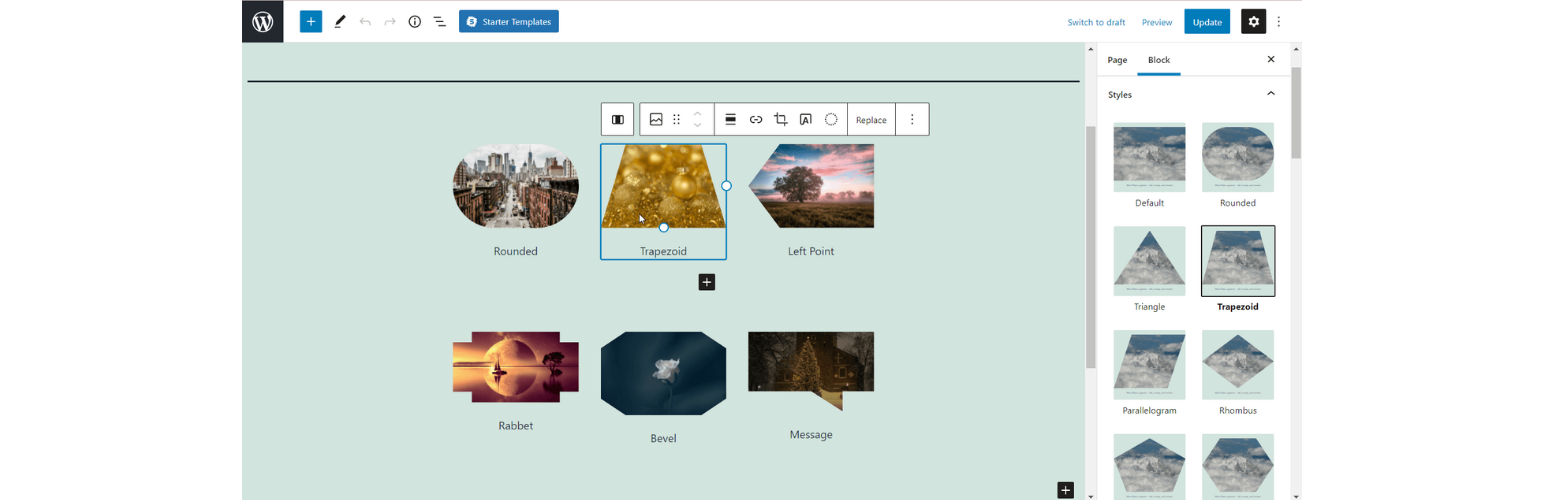The image size is (1544, 500).
Task: Close the settings sidebar
Action: click(1271, 60)
